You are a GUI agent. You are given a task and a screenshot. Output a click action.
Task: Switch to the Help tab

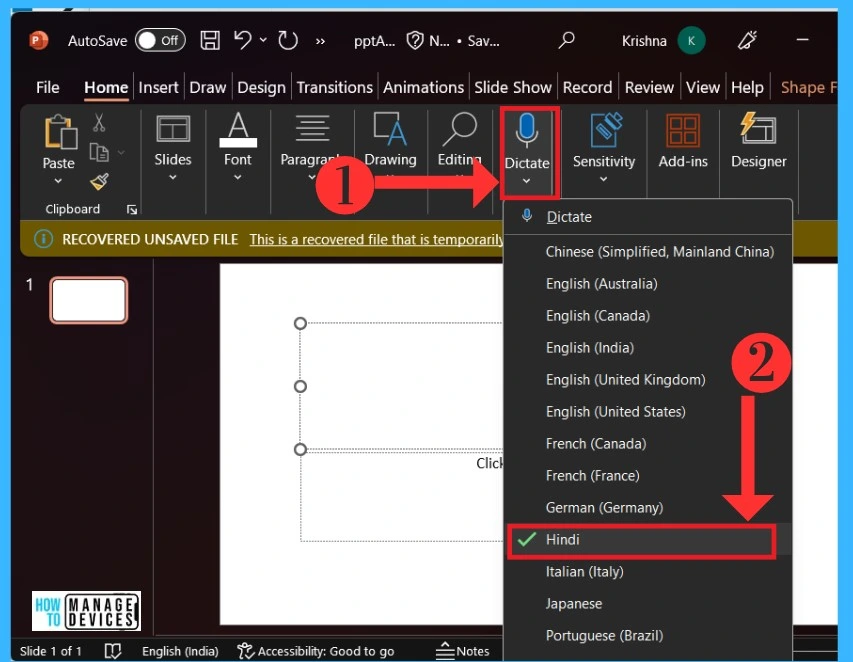(747, 88)
